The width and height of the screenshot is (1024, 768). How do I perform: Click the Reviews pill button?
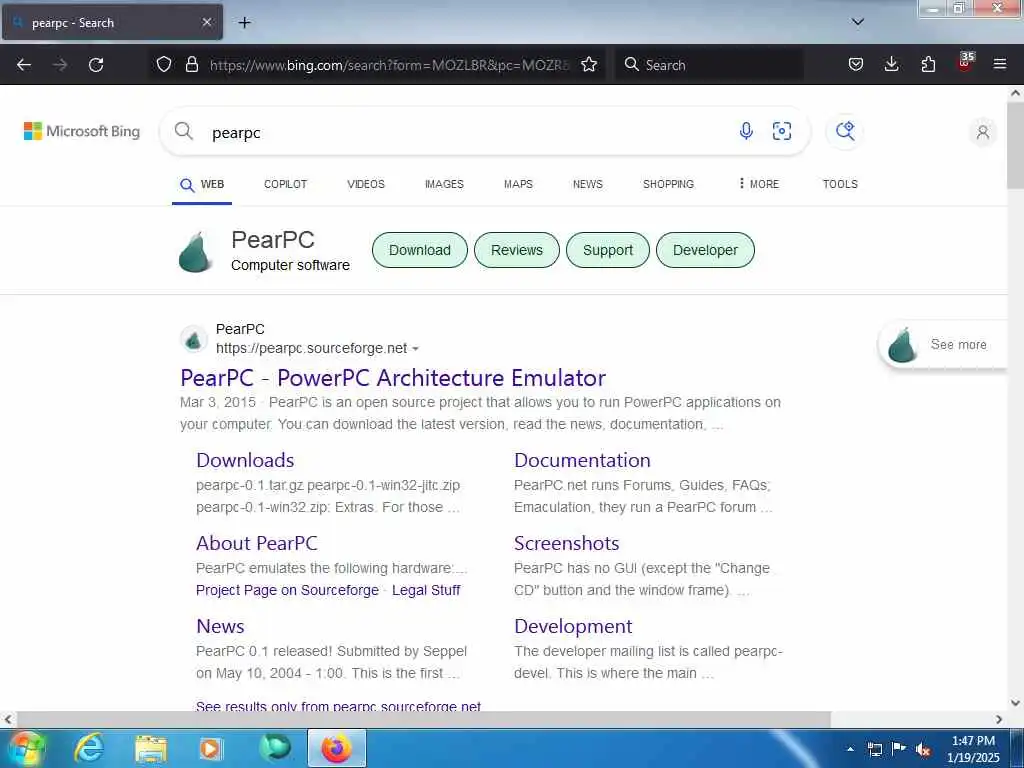tap(517, 250)
